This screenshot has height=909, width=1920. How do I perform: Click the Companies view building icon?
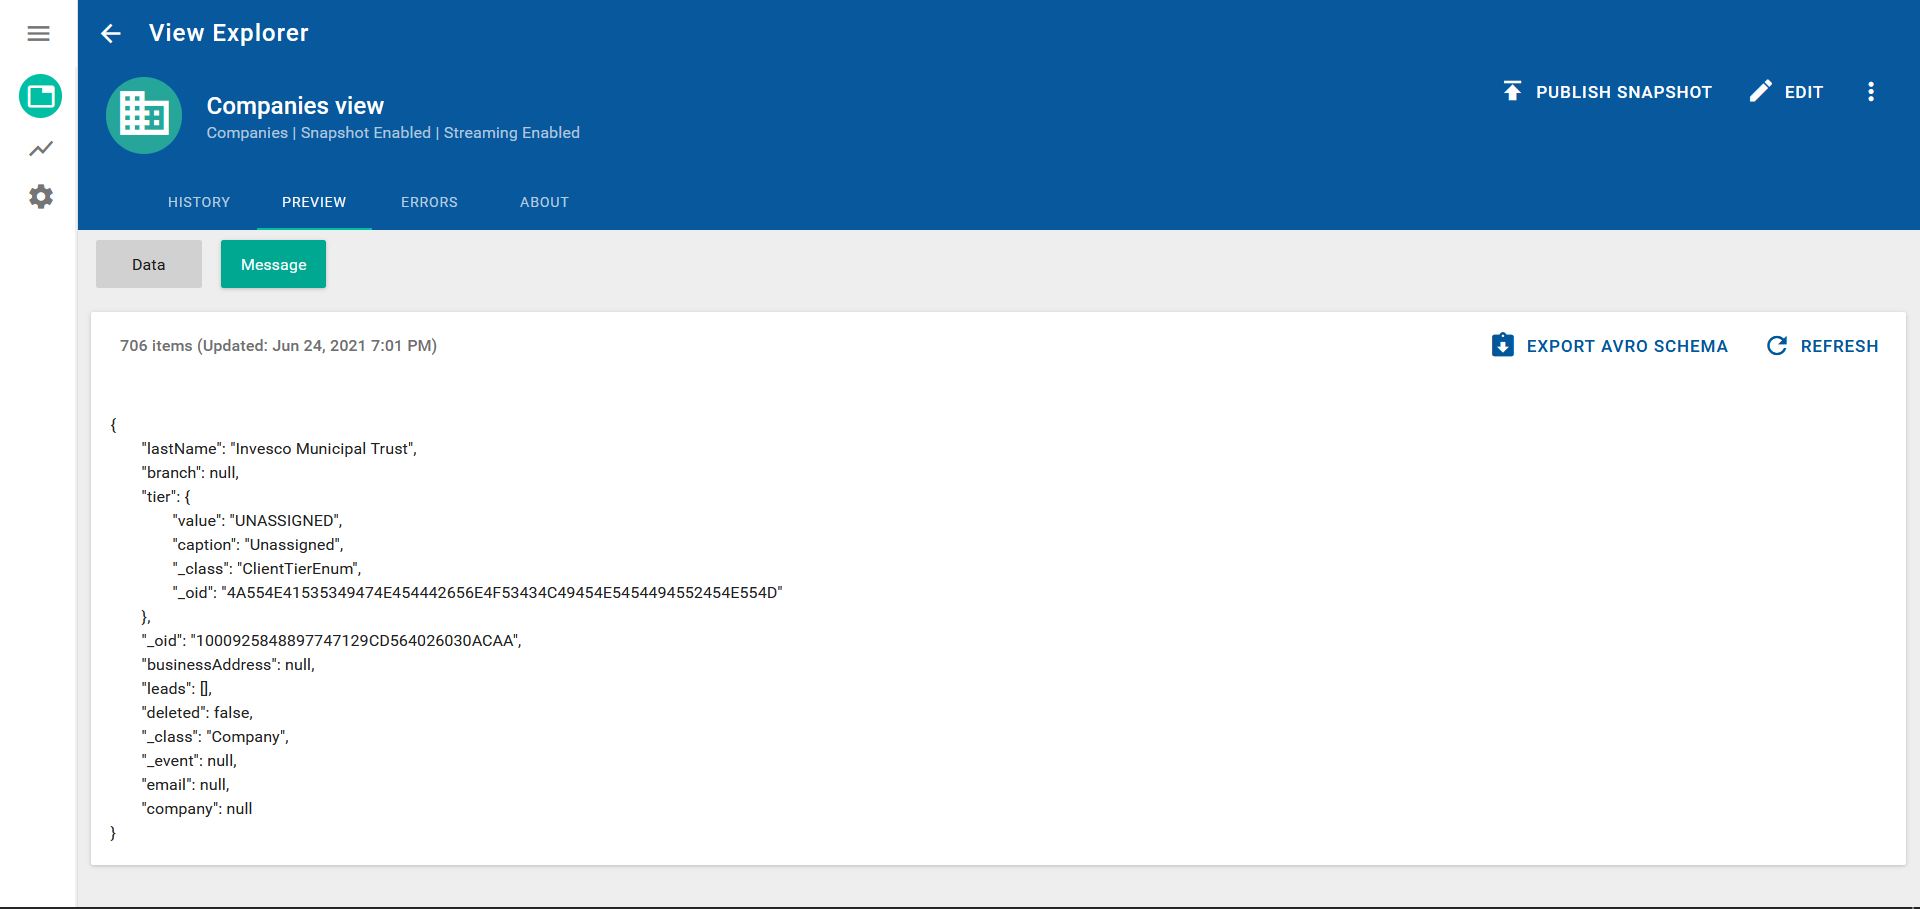(143, 114)
